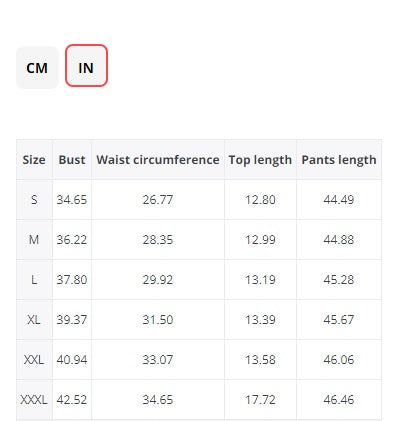This screenshot has height=421, width=397.
Task: Select the Waist circumference header
Action: (x=158, y=160)
